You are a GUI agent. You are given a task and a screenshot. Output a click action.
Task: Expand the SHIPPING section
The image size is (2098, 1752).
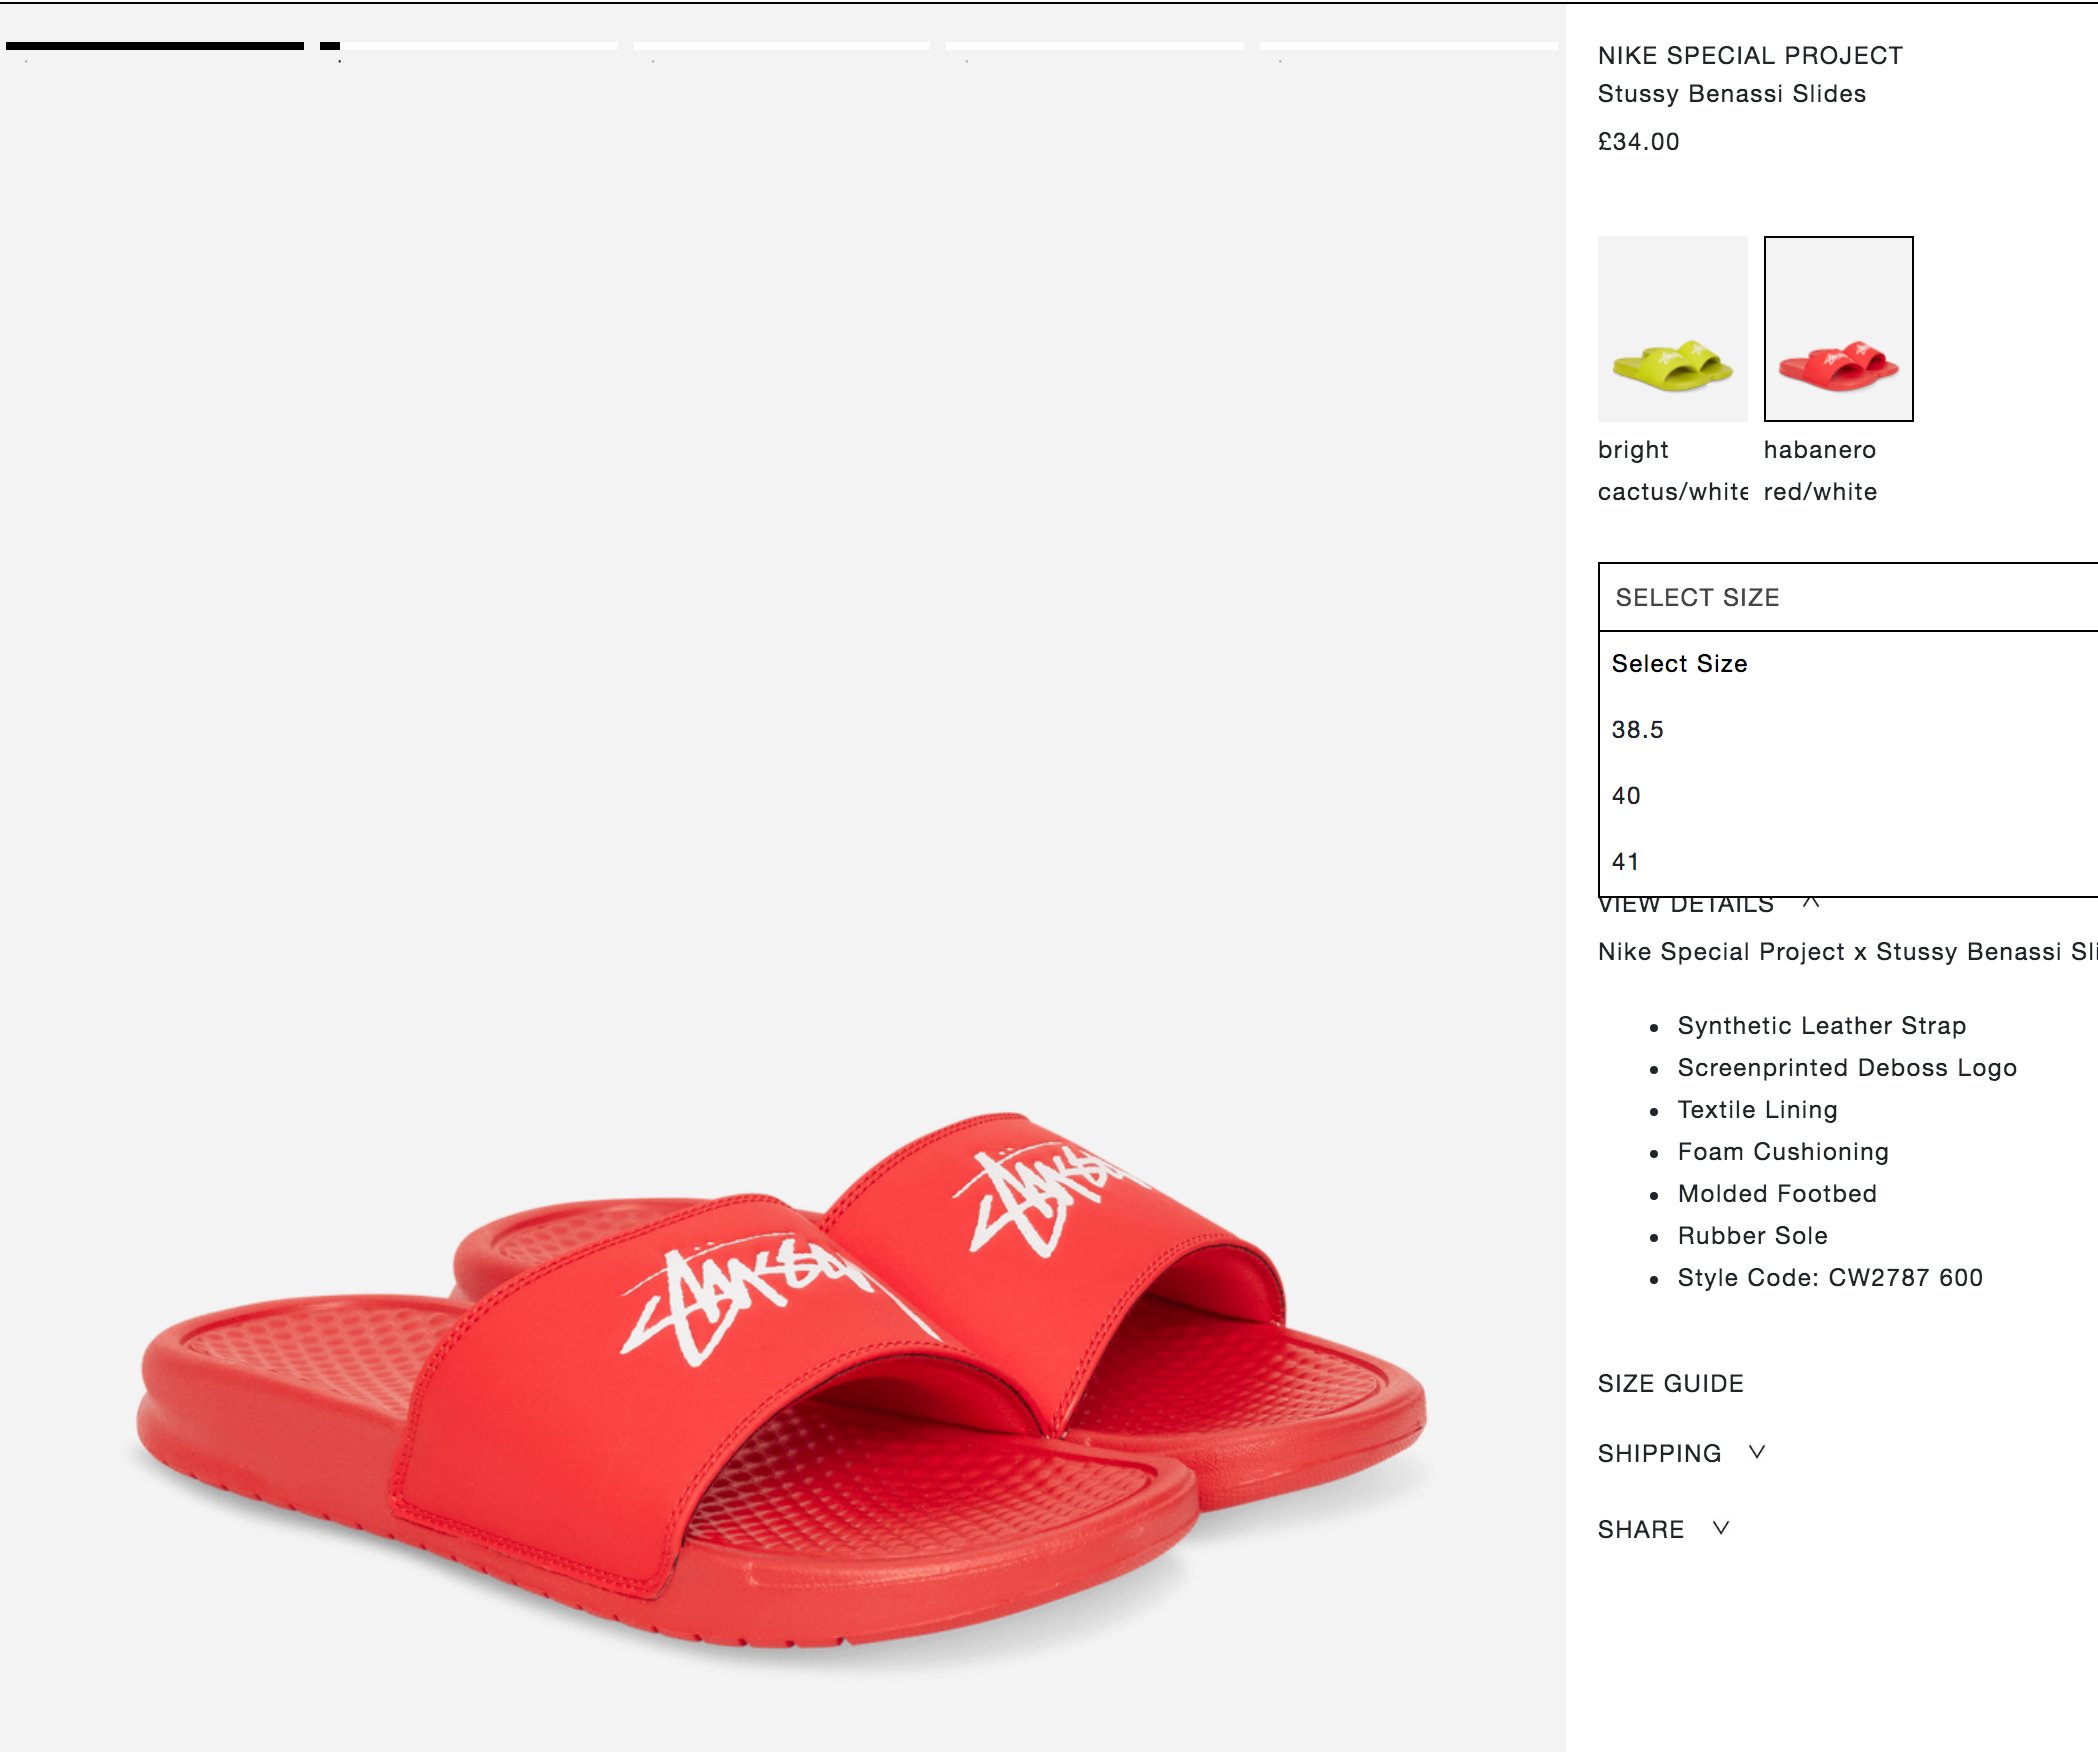click(1682, 1453)
